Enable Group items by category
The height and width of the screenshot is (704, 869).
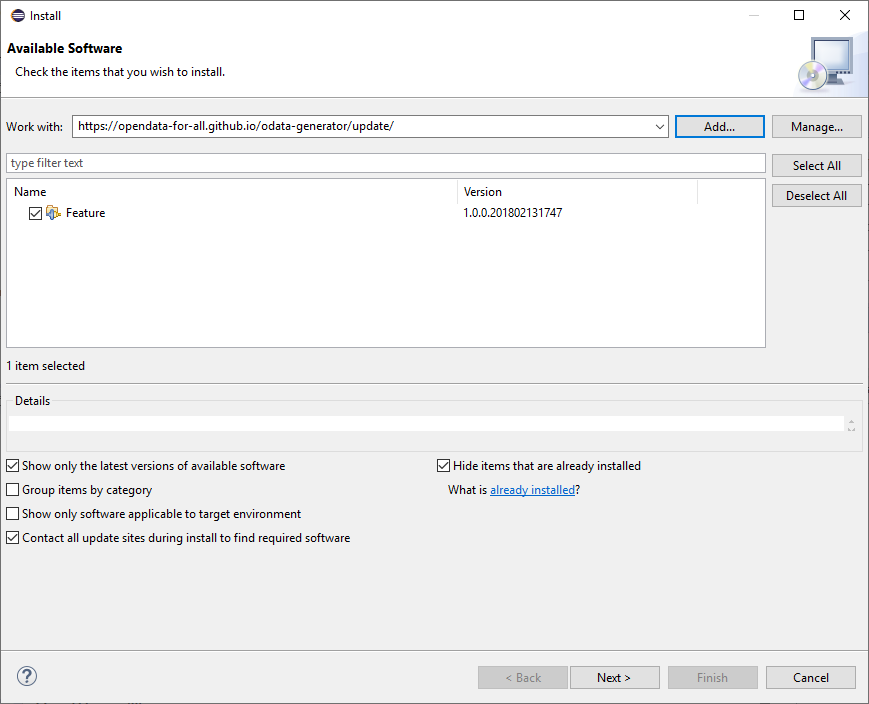[13, 490]
